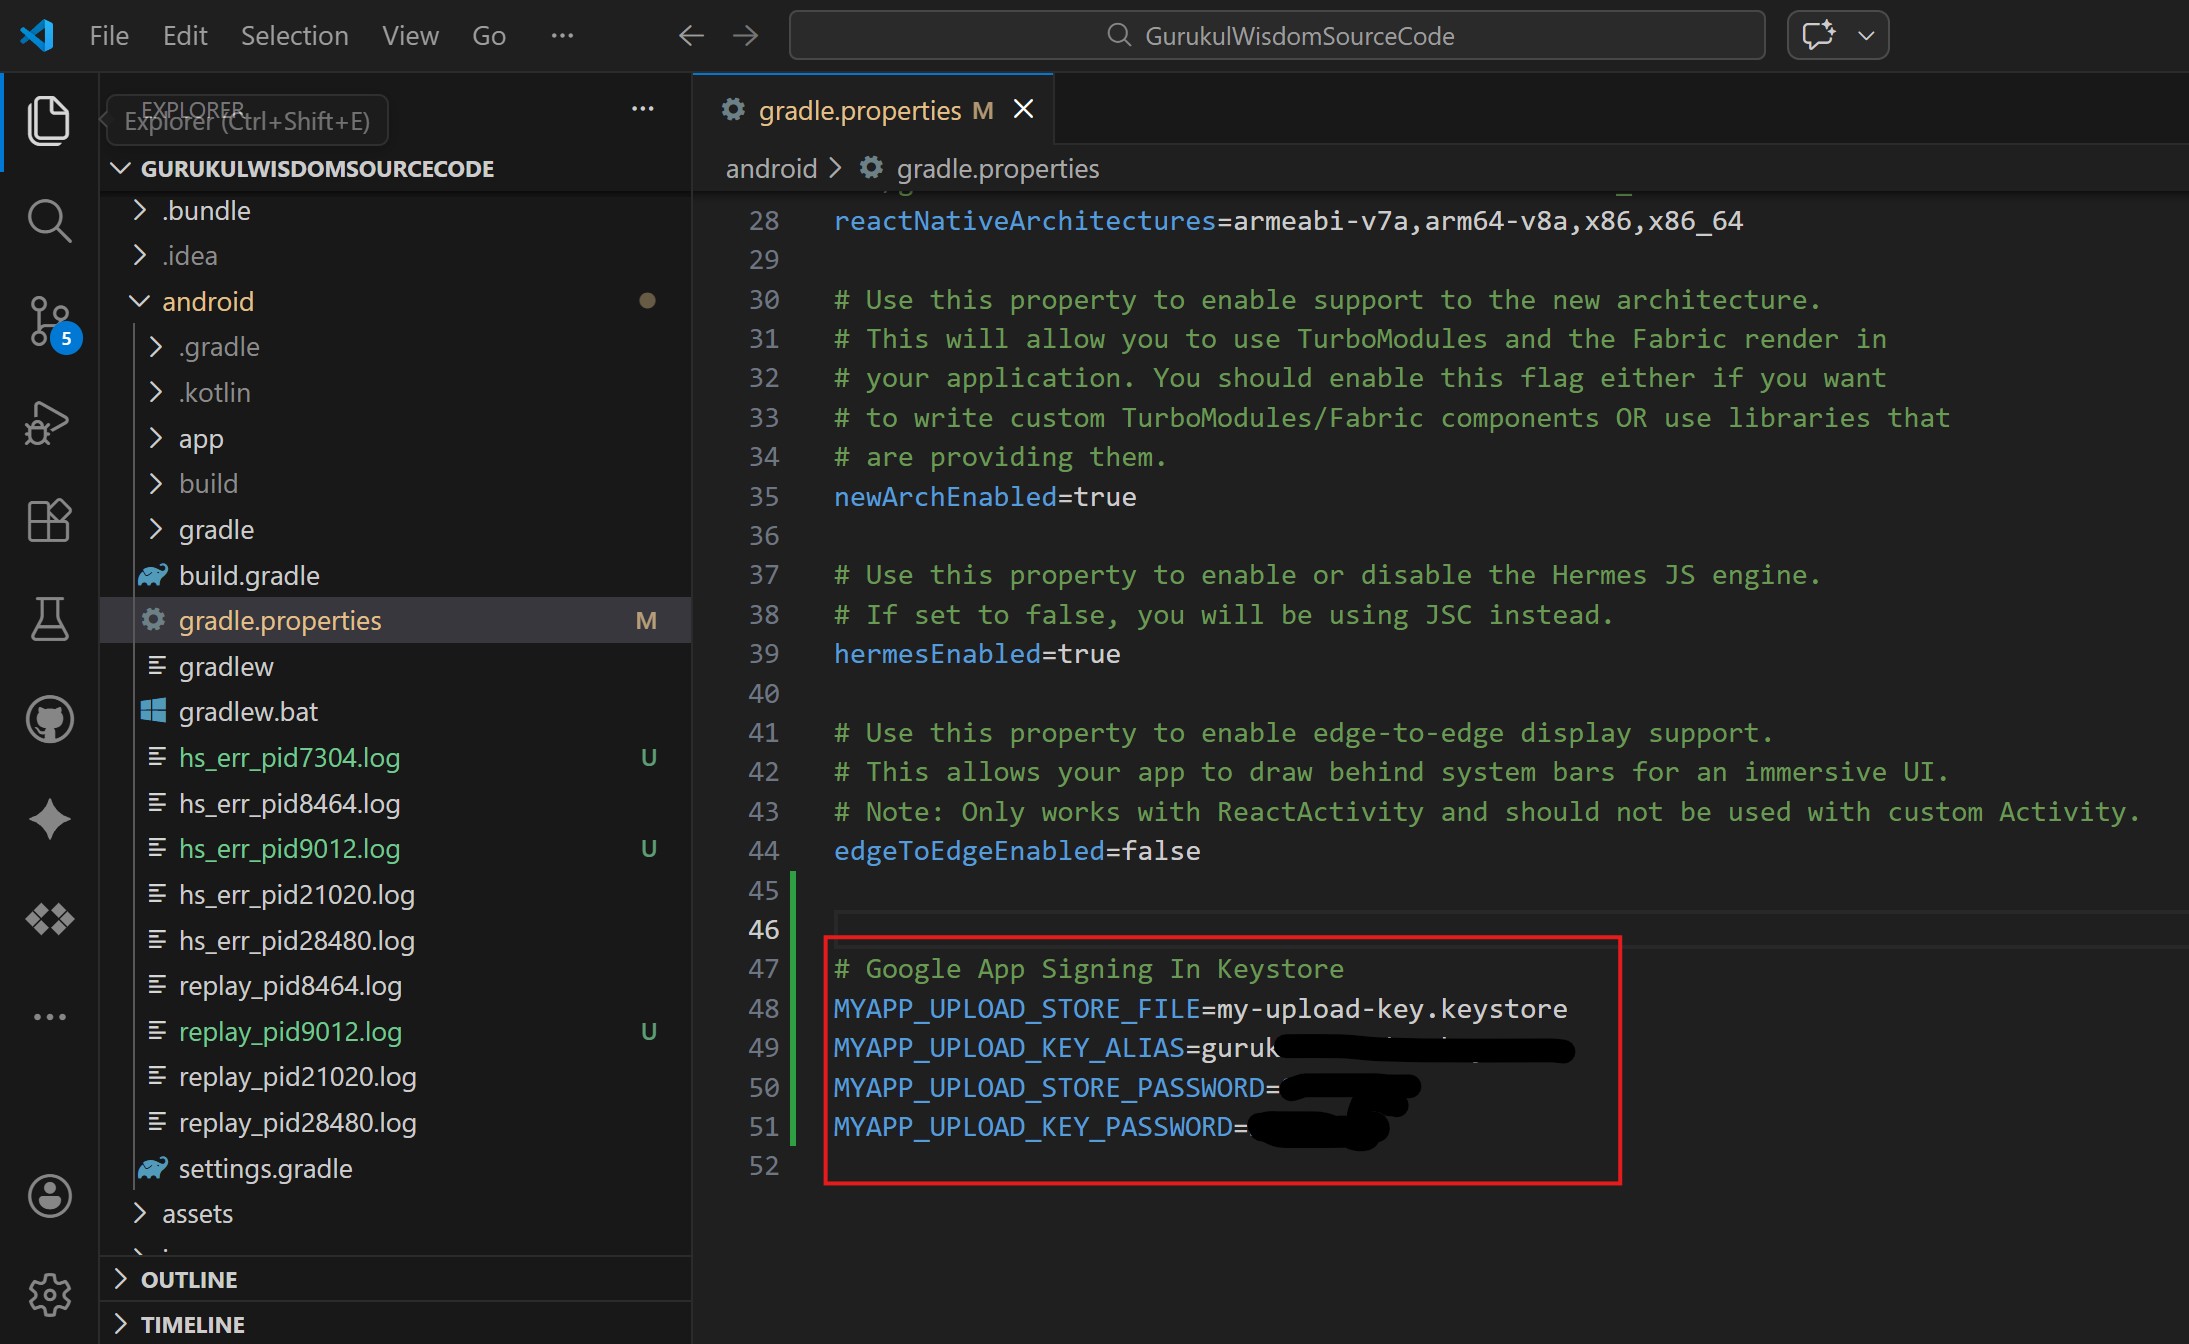Go back with the navigation arrow

click(691, 36)
